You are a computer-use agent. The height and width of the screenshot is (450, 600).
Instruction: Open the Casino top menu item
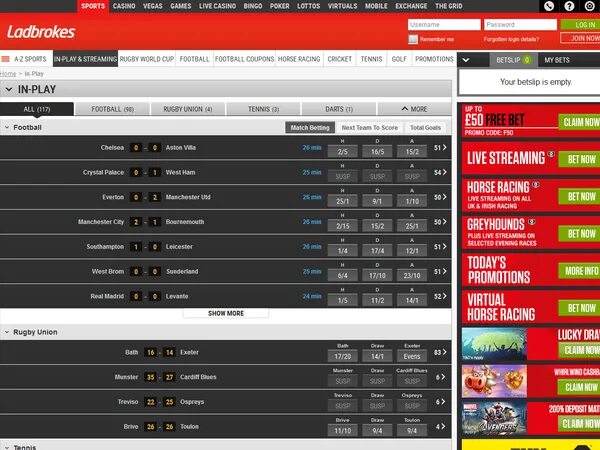124,6
